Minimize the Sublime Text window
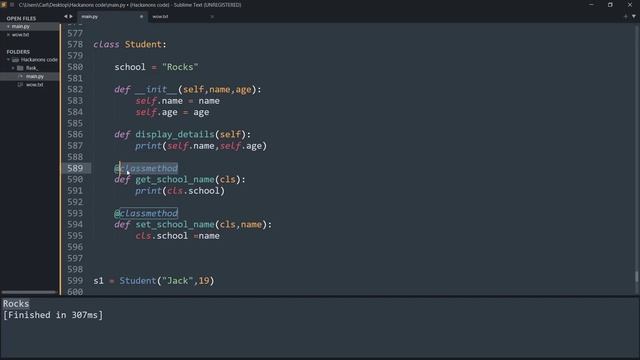640x360 pixels. 591,4
